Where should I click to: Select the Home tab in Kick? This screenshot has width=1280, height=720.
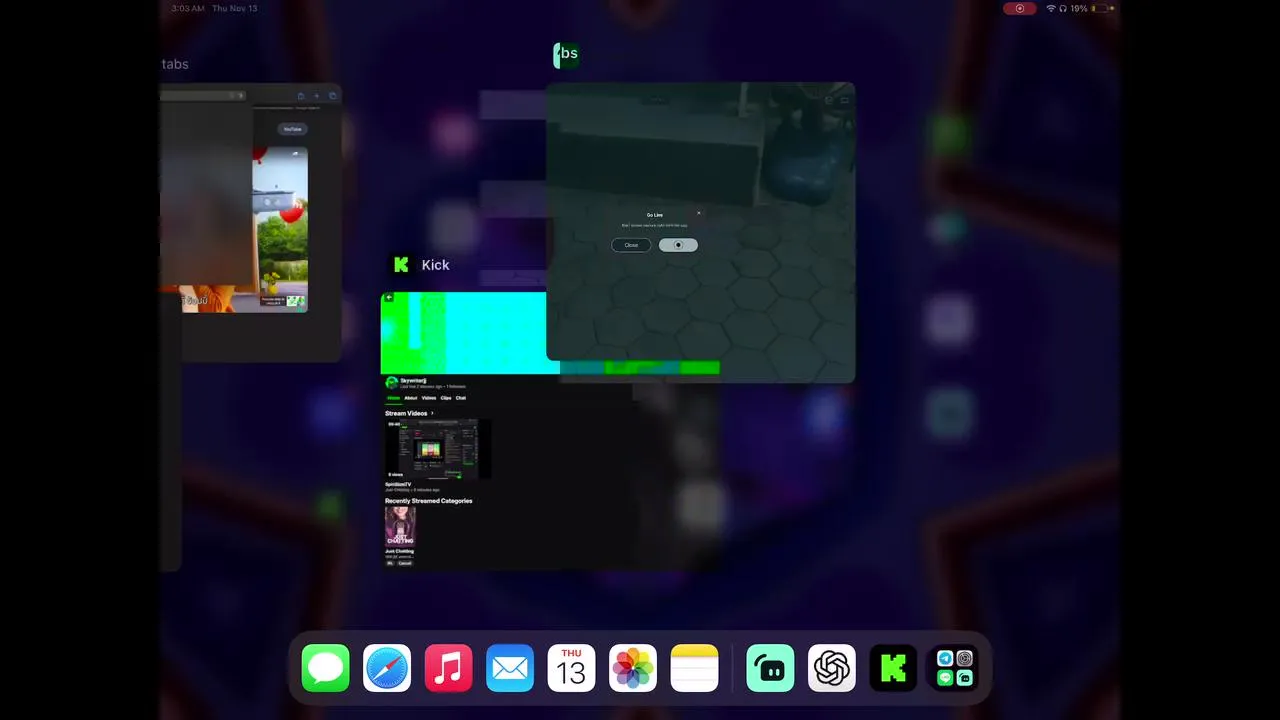pos(393,398)
